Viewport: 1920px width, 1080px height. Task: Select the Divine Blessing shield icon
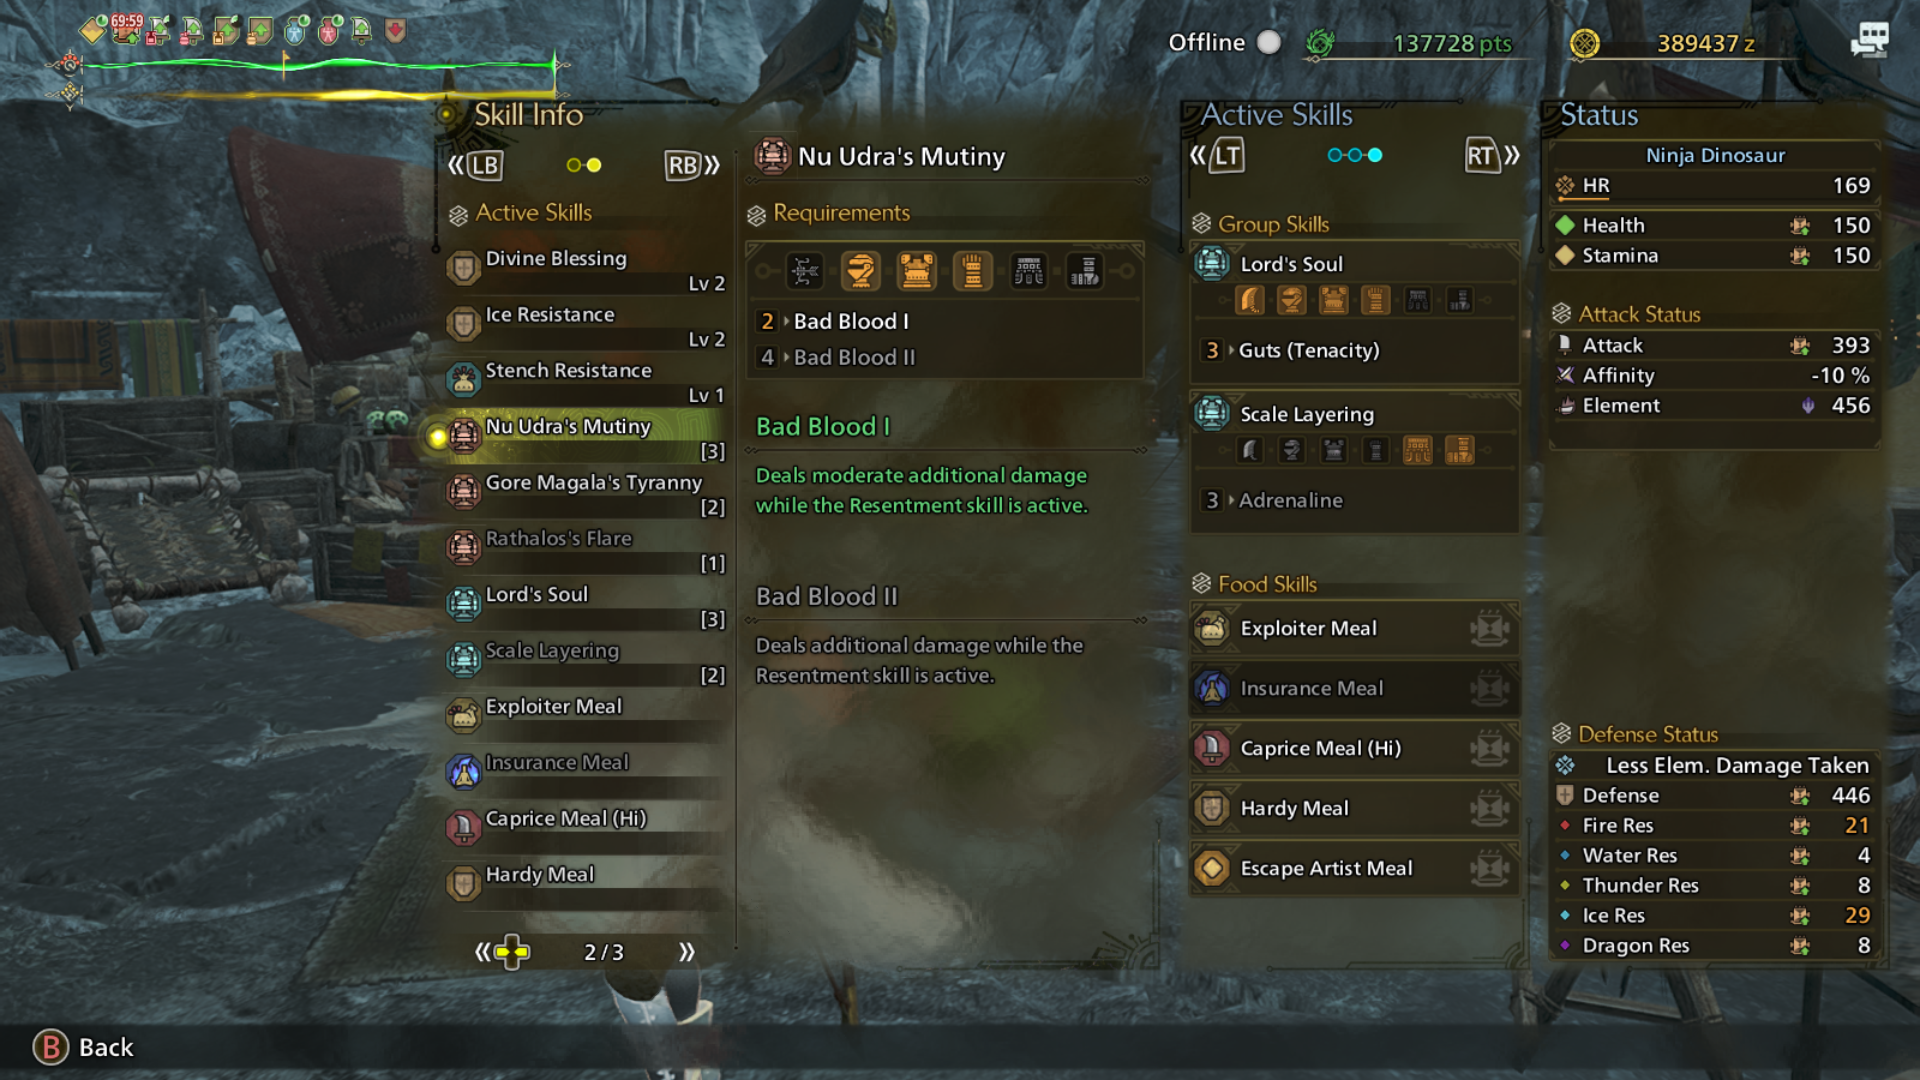point(463,268)
